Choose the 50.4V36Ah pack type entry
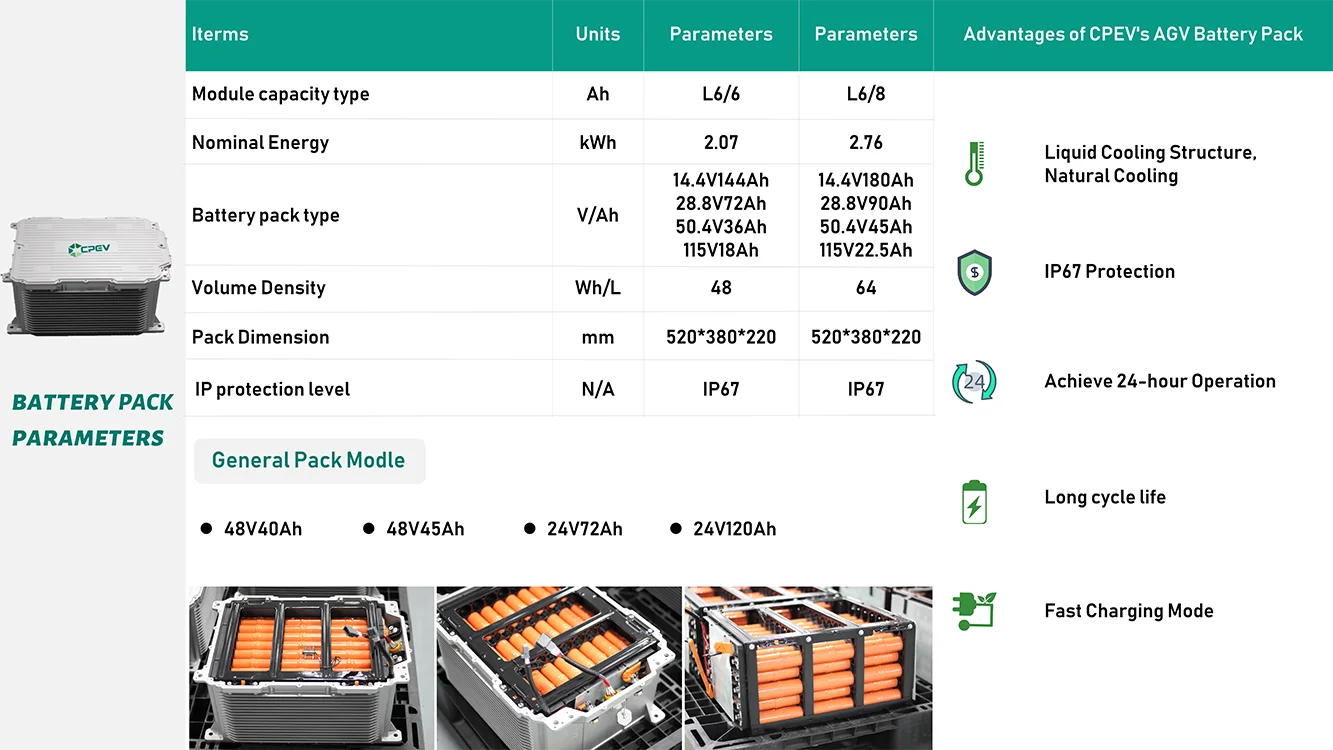Screen dimensions: 1333x750 (x=721, y=227)
